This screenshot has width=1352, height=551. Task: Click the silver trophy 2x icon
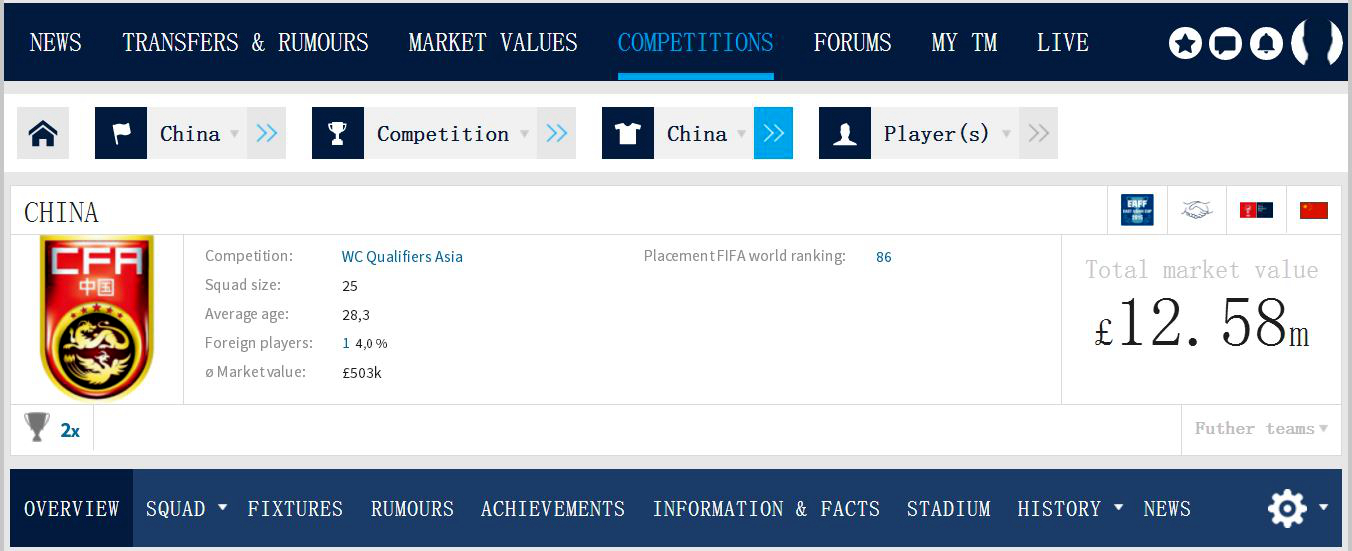point(37,428)
